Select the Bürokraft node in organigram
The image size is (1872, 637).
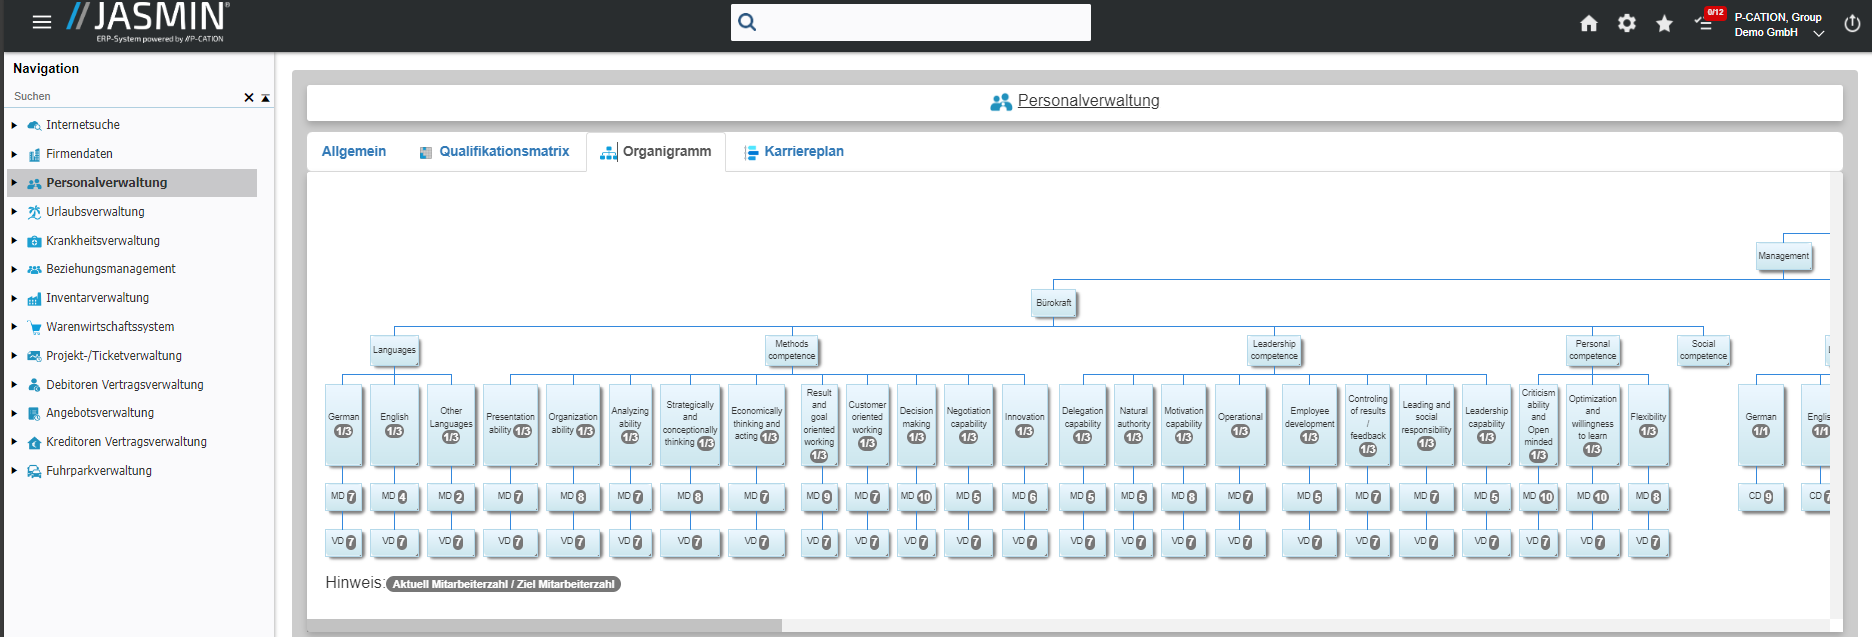click(1053, 303)
